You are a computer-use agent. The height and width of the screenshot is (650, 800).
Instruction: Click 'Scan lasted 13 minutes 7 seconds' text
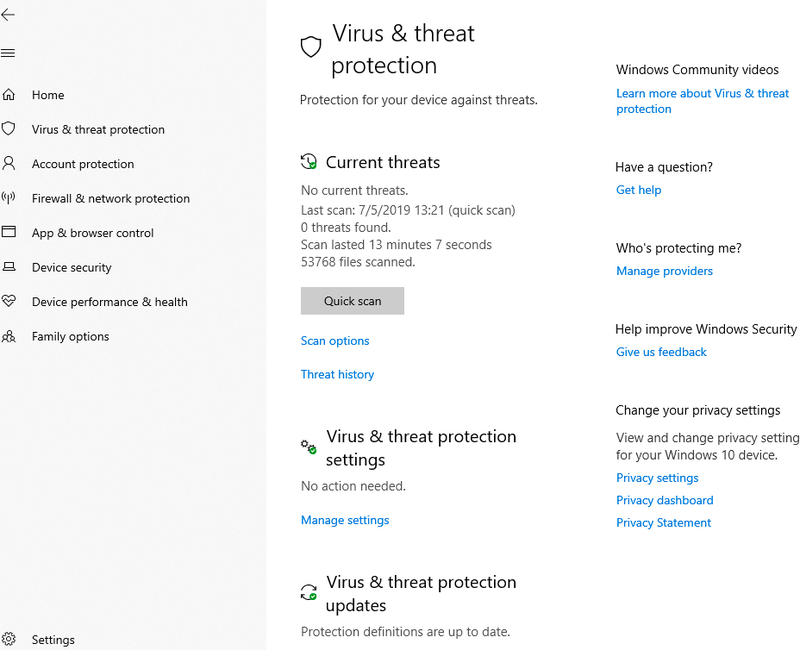point(396,244)
